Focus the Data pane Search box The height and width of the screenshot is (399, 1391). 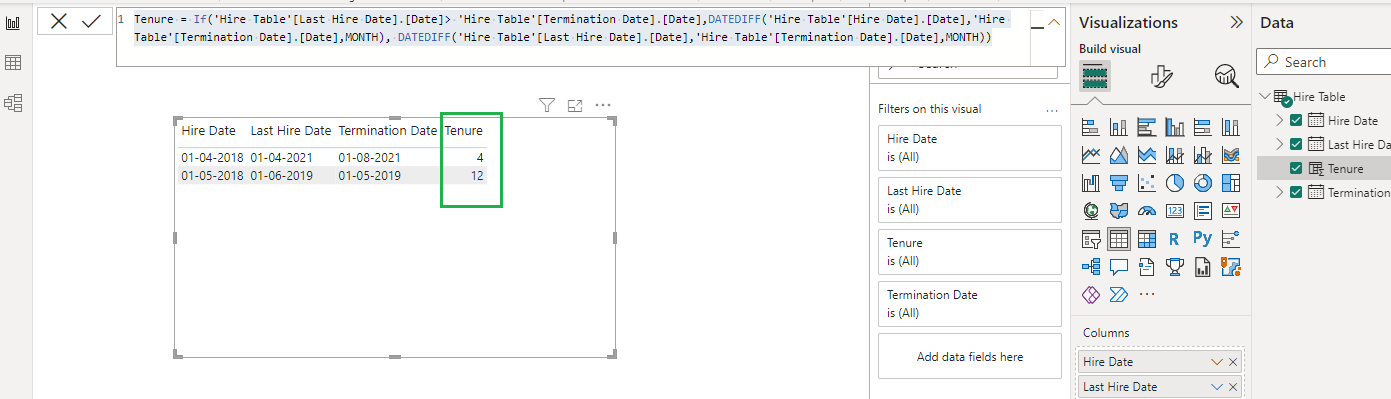pos(1324,62)
